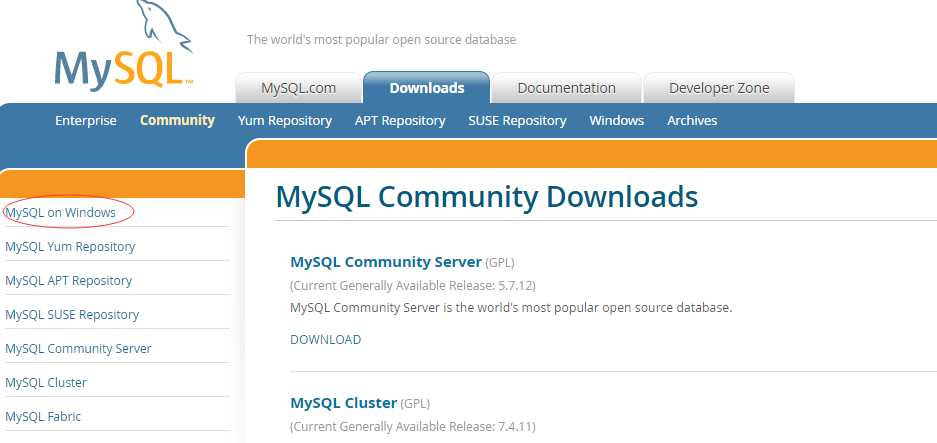This screenshot has height=443, width=937.
Task: Click the 'Current Generally Available Release: 7.4.11' text
Action: tap(413, 427)
